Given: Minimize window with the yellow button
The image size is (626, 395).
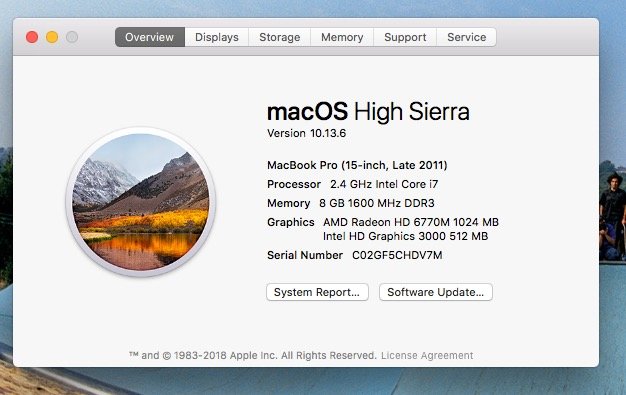Looking at the screenshot, I should [x=52, y=37].
